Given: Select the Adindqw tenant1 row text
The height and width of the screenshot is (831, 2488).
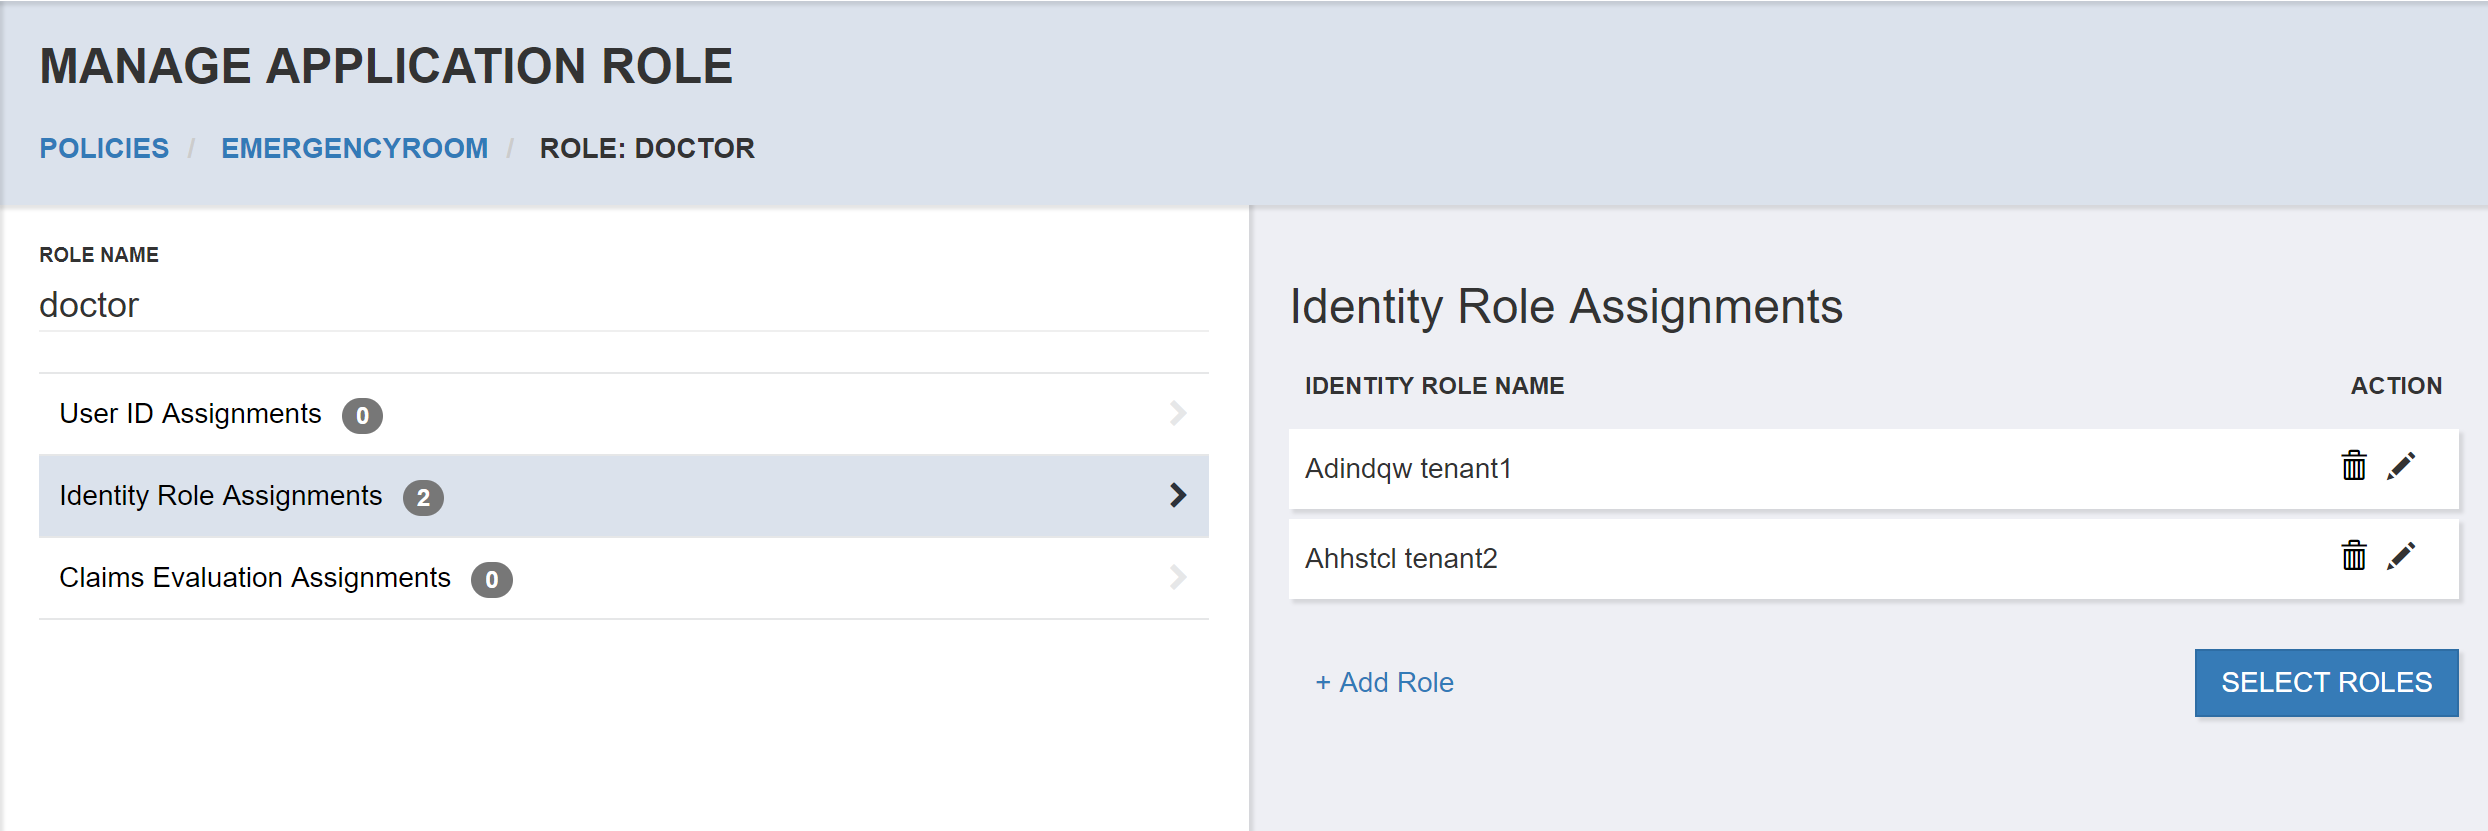Looking at the screenshot, I should [x=1408, y=469].
